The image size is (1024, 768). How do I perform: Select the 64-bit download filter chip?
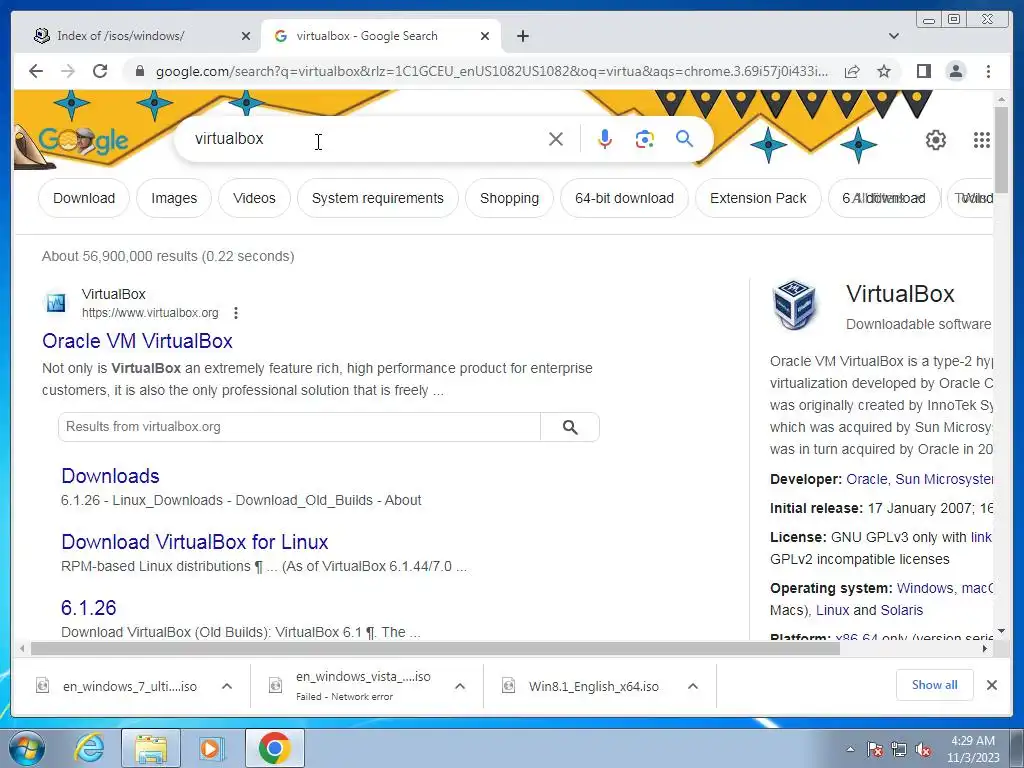tap(624, 198)
